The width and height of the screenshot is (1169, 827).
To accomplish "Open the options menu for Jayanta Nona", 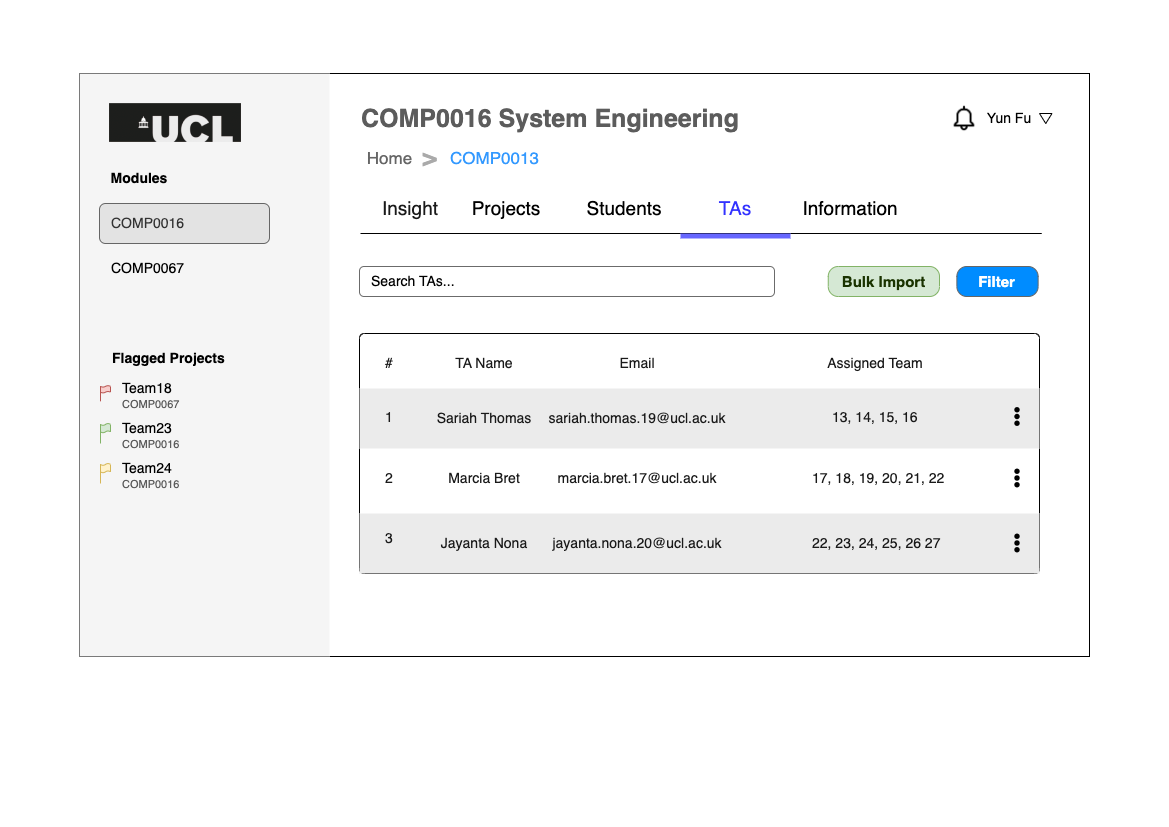I will 1016,543.
